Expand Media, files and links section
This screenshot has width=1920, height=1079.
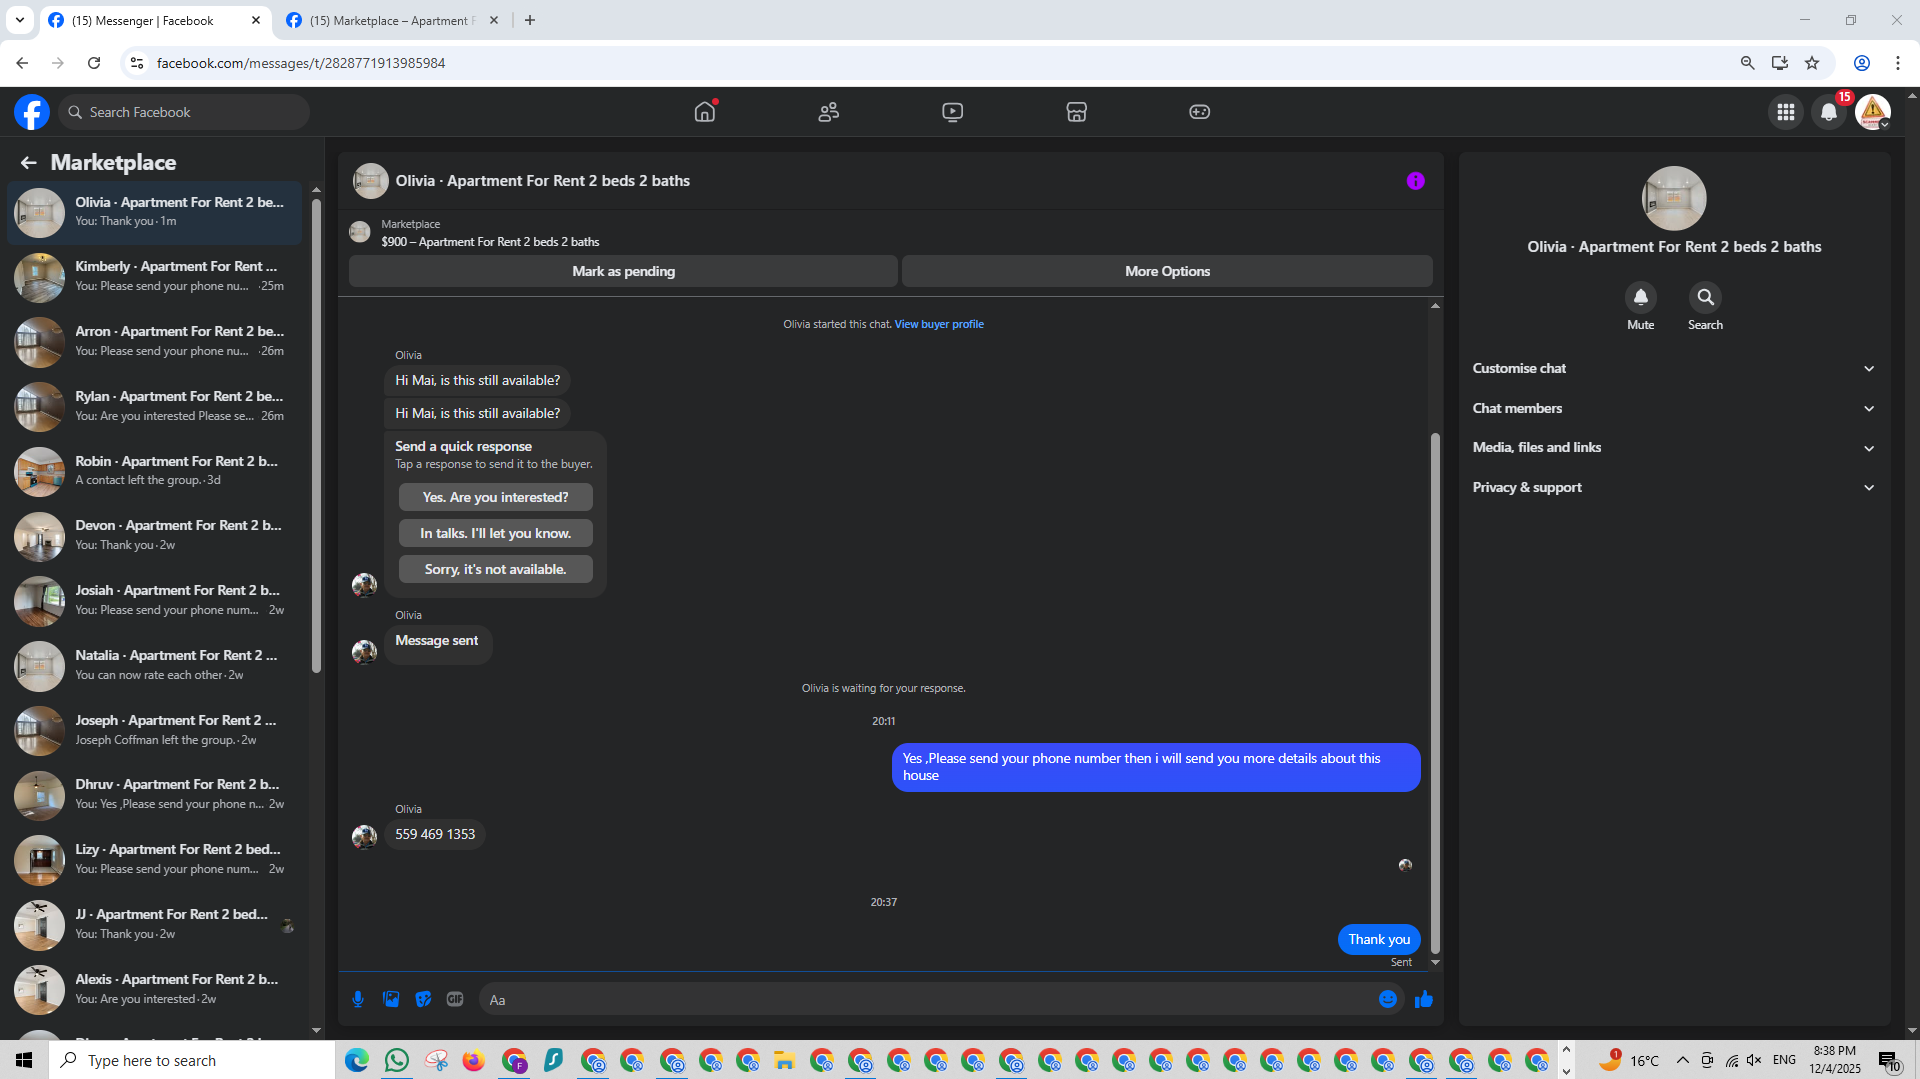tap(1673, 448)
